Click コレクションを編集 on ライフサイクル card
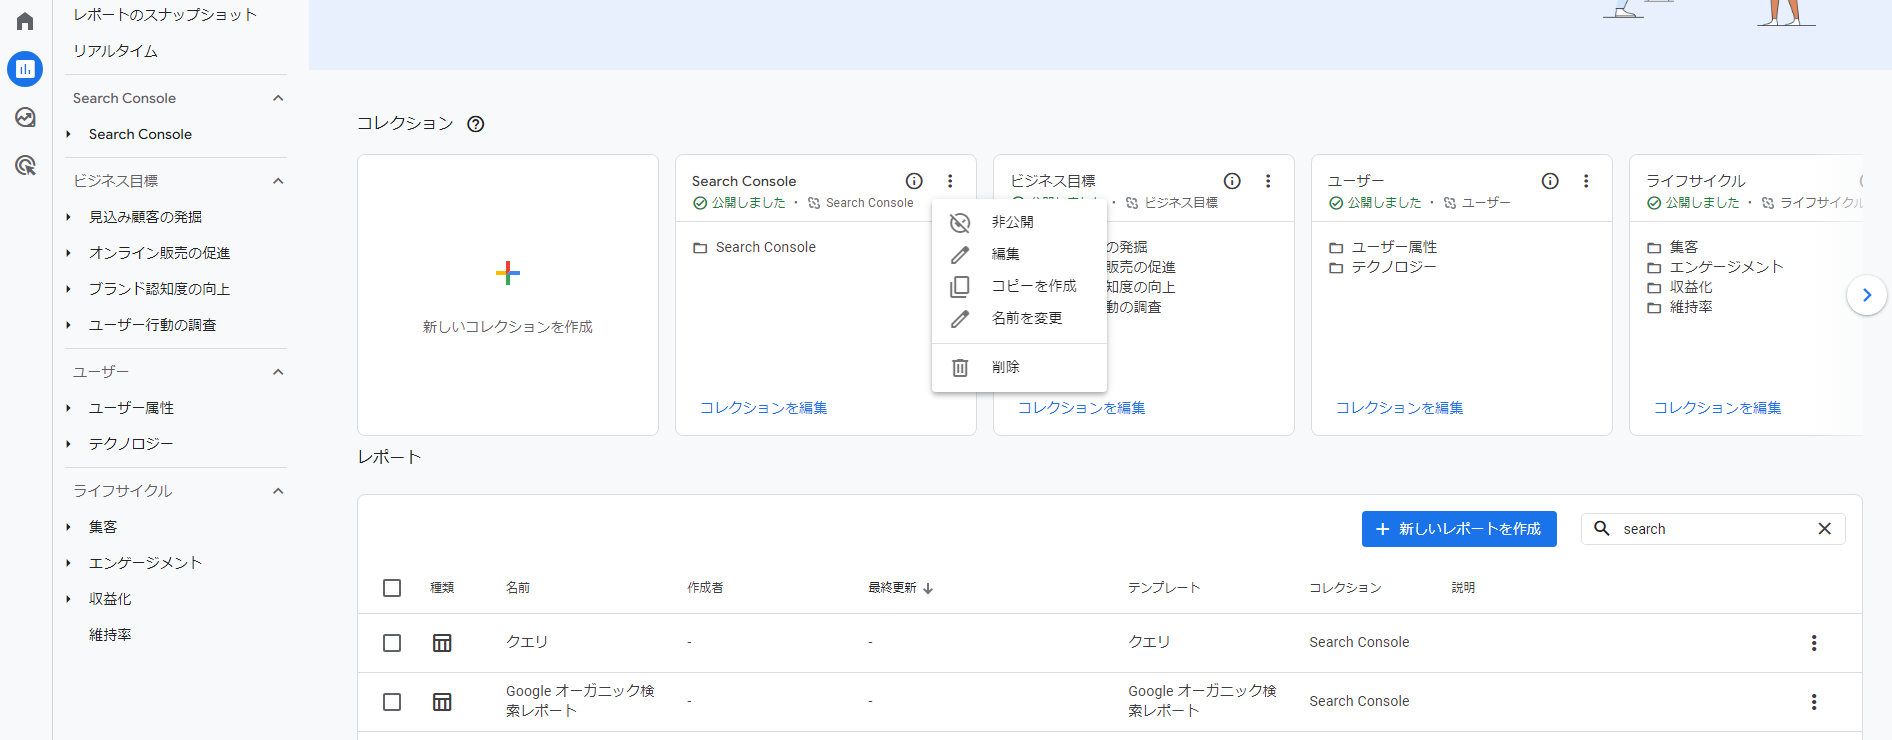This screenshot has height=740, width=1892. (x=1717, y=408)
